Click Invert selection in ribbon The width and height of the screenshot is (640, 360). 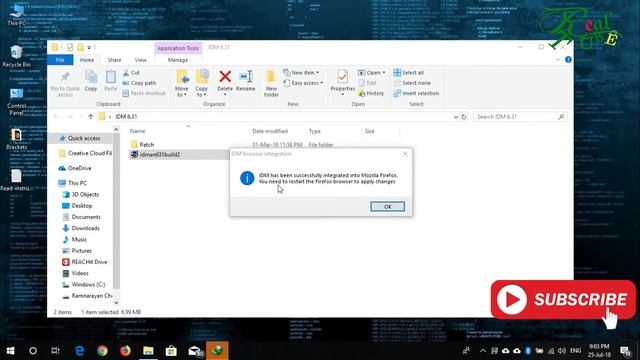(416, 93)
